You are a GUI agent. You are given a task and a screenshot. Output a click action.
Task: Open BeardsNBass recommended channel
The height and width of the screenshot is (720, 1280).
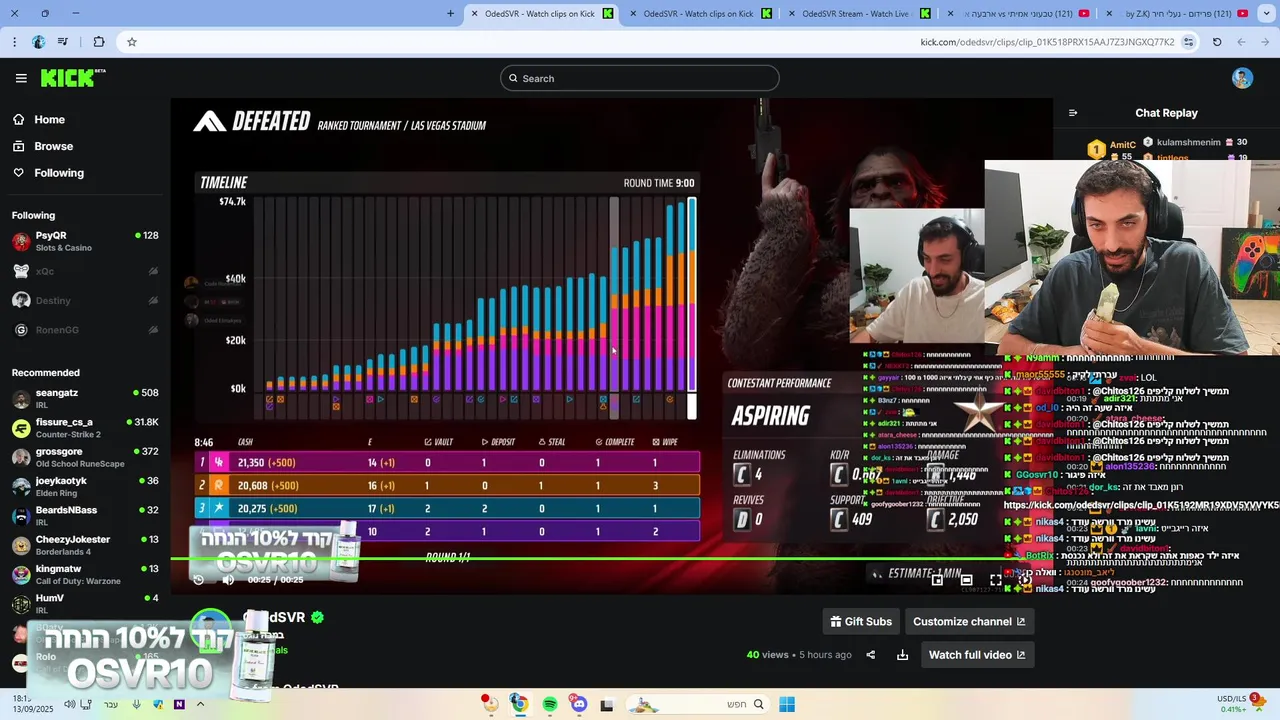coord(85,516)
